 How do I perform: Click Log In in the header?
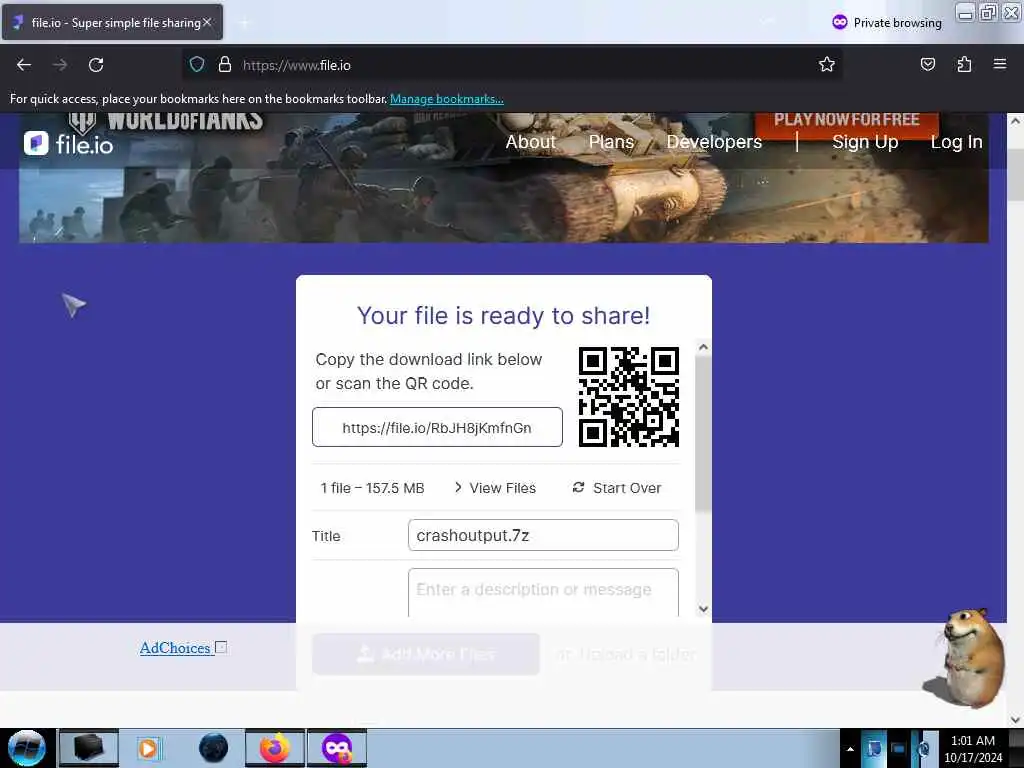click(957, 142)
